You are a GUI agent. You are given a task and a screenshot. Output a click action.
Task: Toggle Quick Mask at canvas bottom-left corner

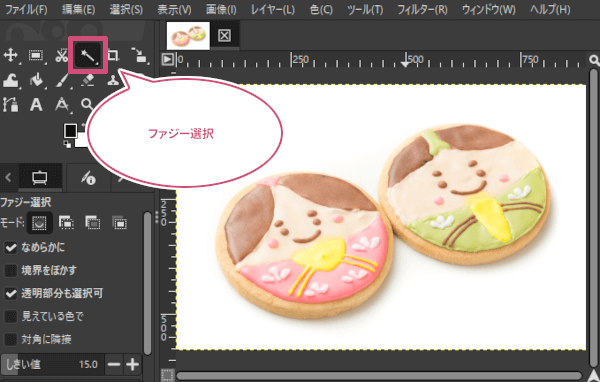[167, 375]
